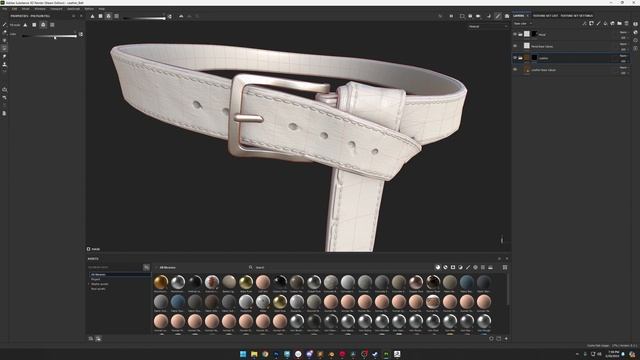Open File Explorer from the taskbar
The image size is (640, 360).
coord(254,354)
